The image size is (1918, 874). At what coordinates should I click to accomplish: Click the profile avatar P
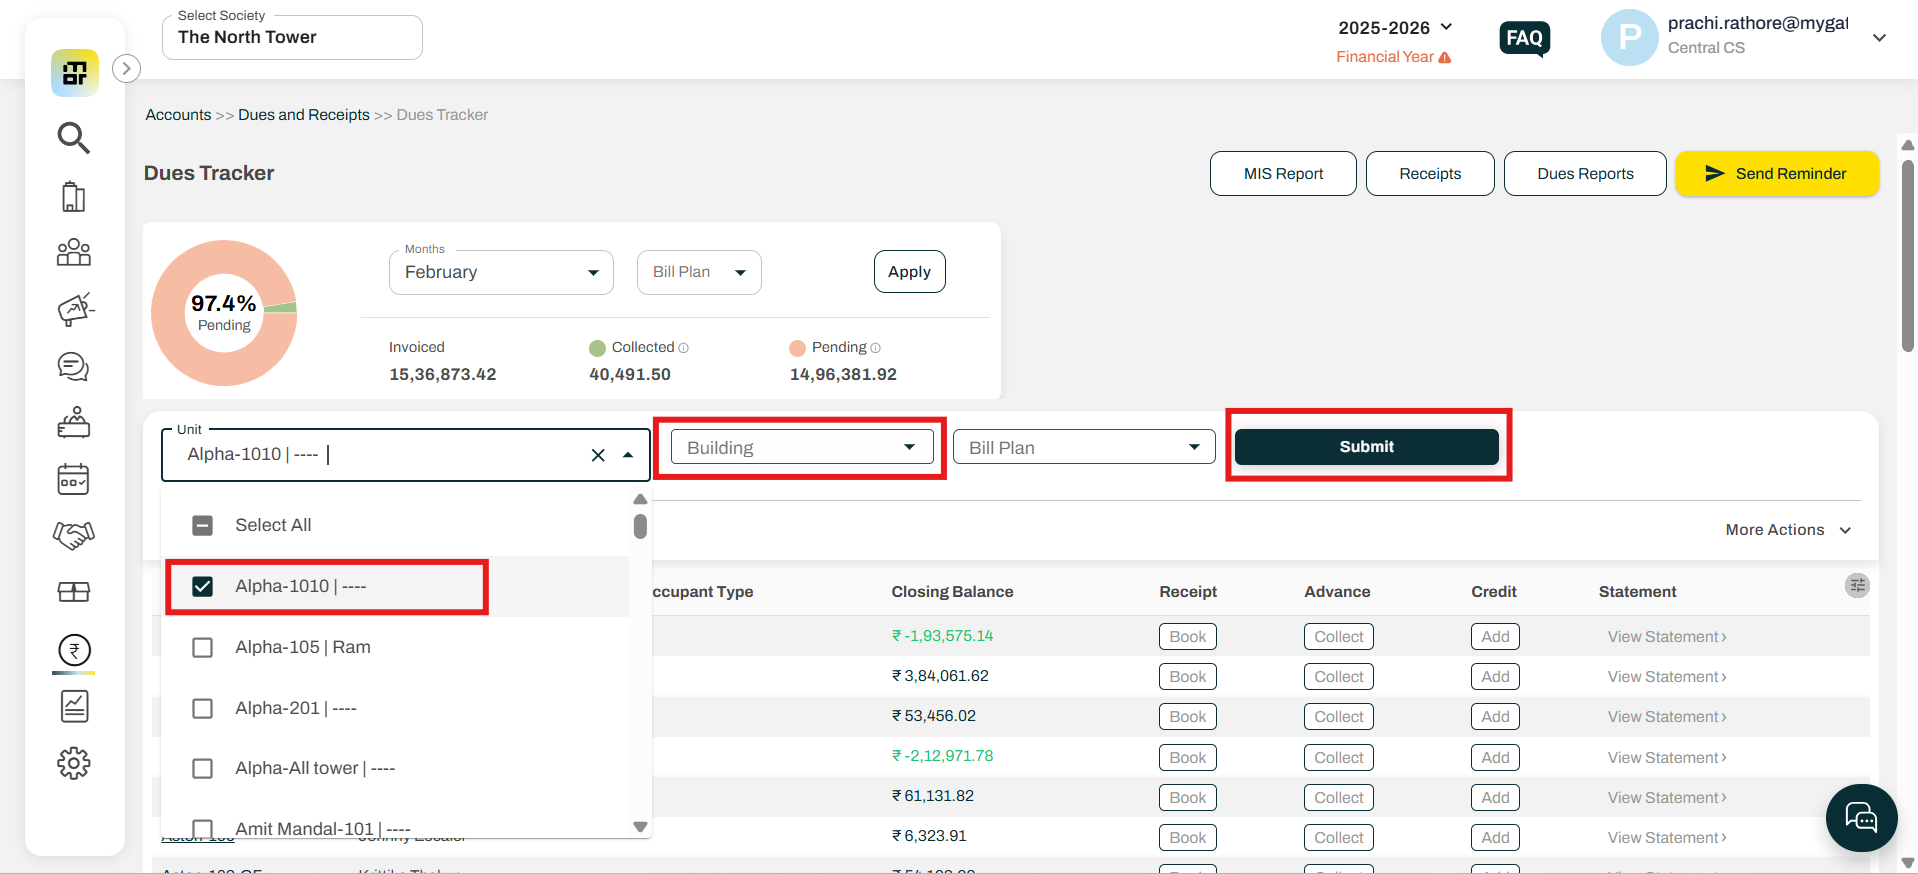[x=1630, y=38]
